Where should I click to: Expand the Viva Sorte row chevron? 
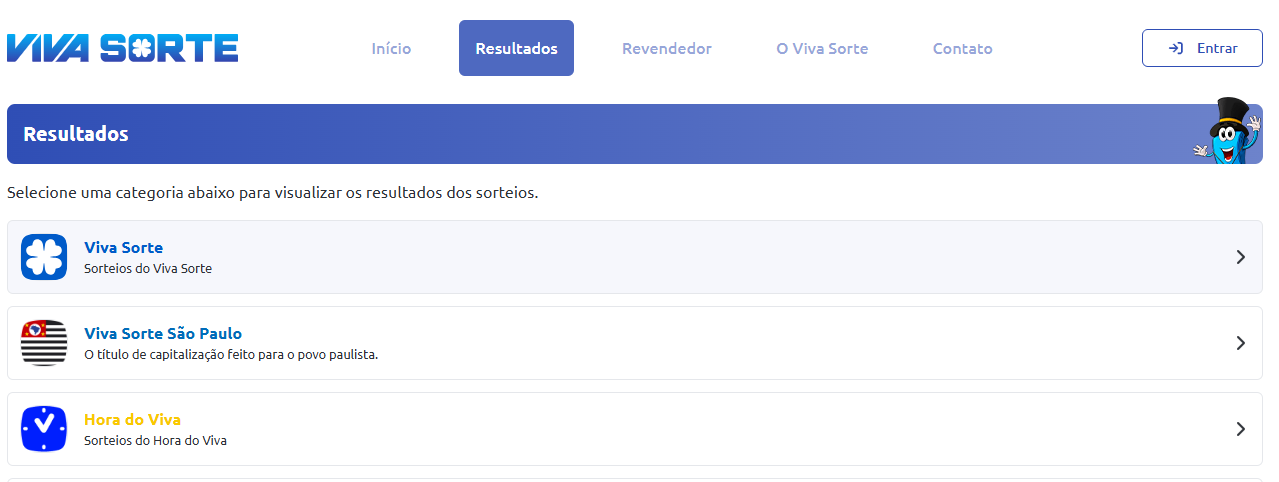[1241, 257]
